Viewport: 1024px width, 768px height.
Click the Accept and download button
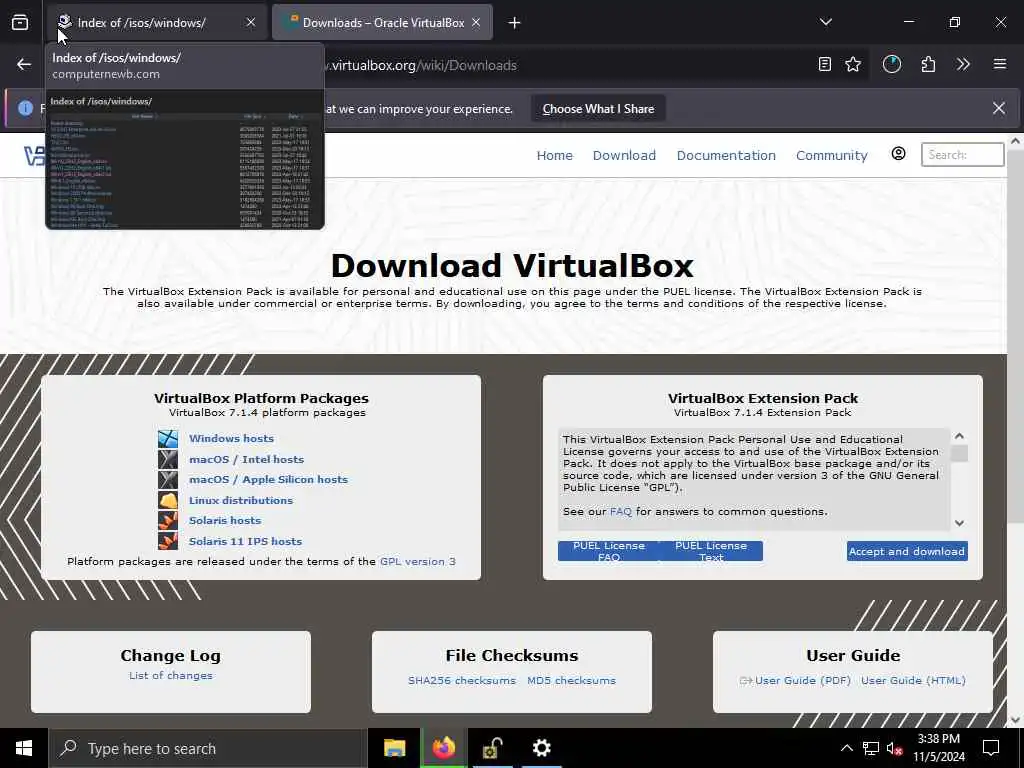[x=907, y=551]
